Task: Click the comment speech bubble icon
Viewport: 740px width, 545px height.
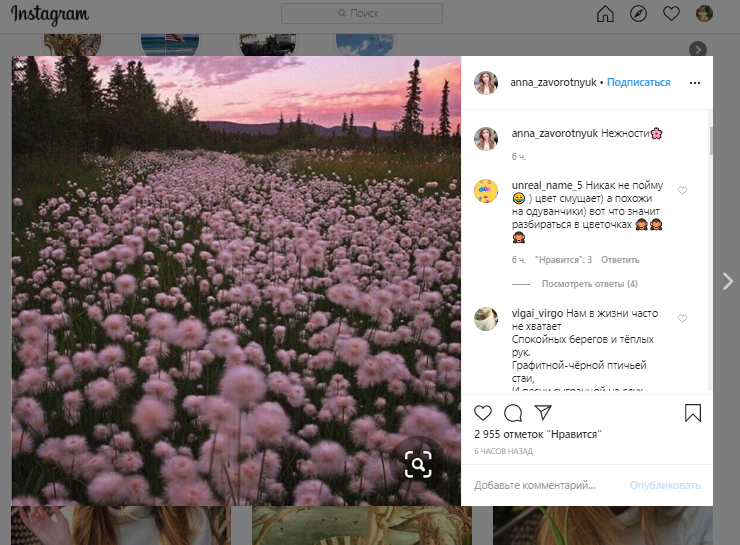Action: (x=513, y=413)
